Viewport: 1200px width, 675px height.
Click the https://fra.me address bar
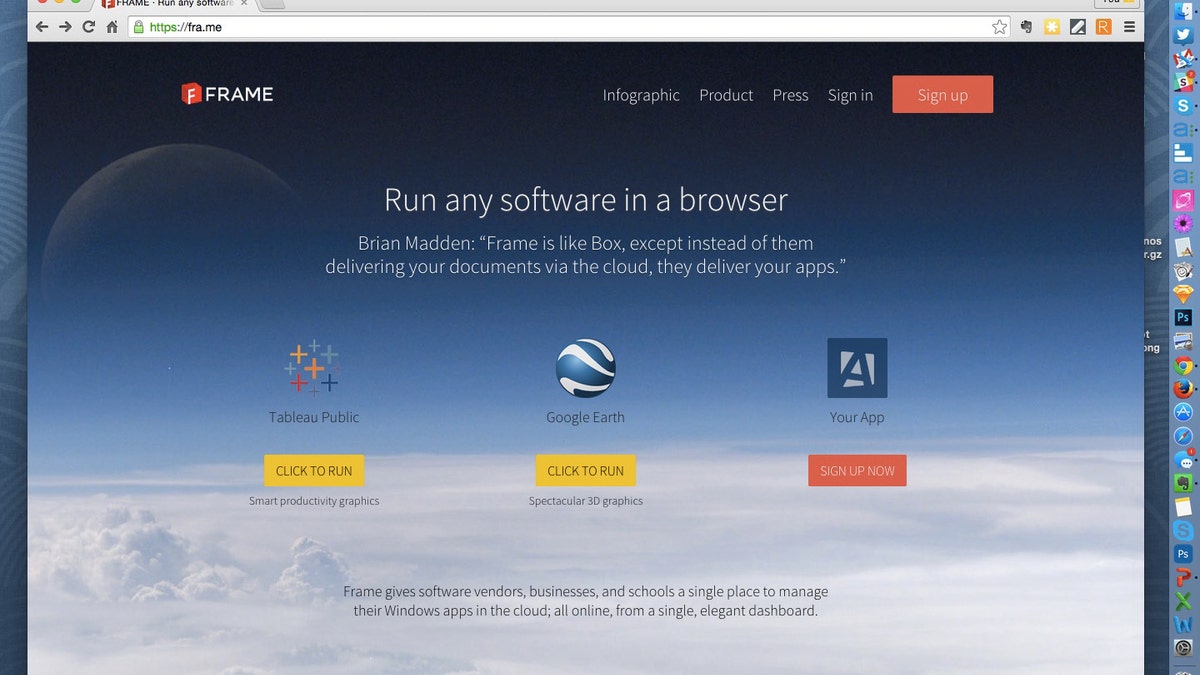pos(570,27)
